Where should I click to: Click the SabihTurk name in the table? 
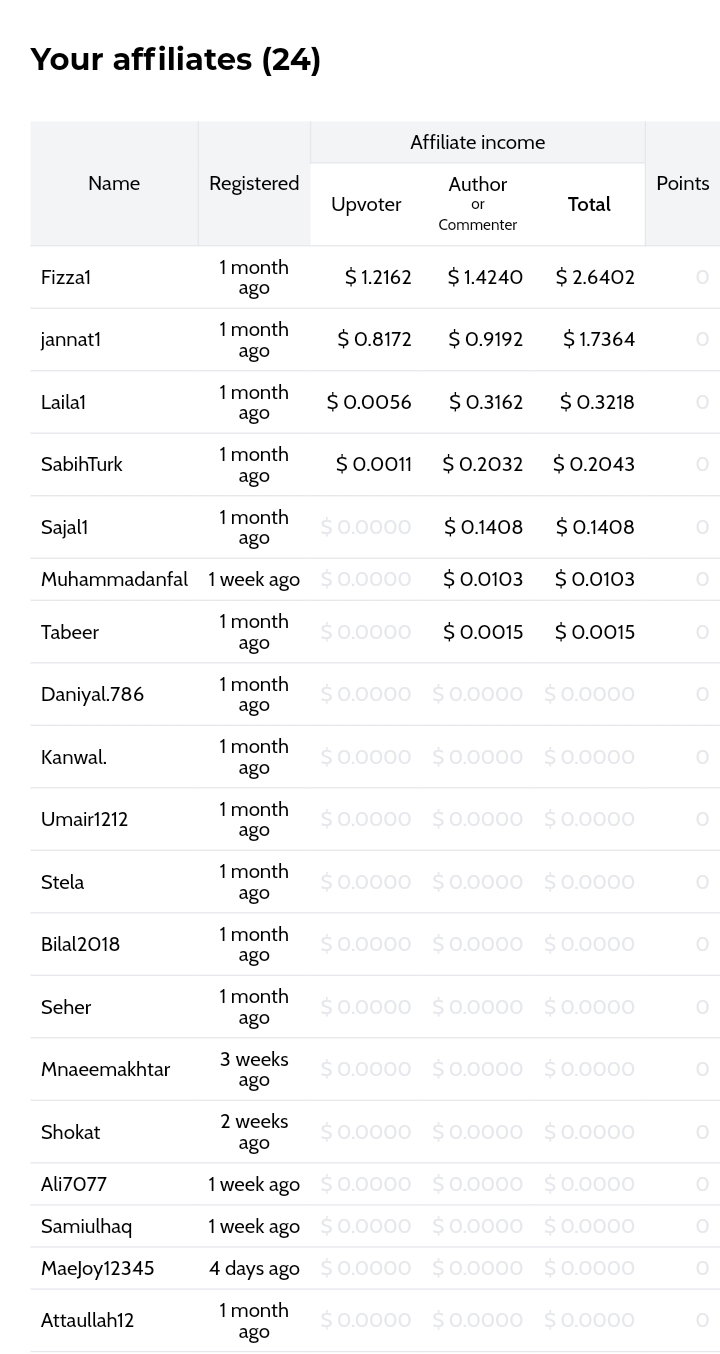point(82,464)
